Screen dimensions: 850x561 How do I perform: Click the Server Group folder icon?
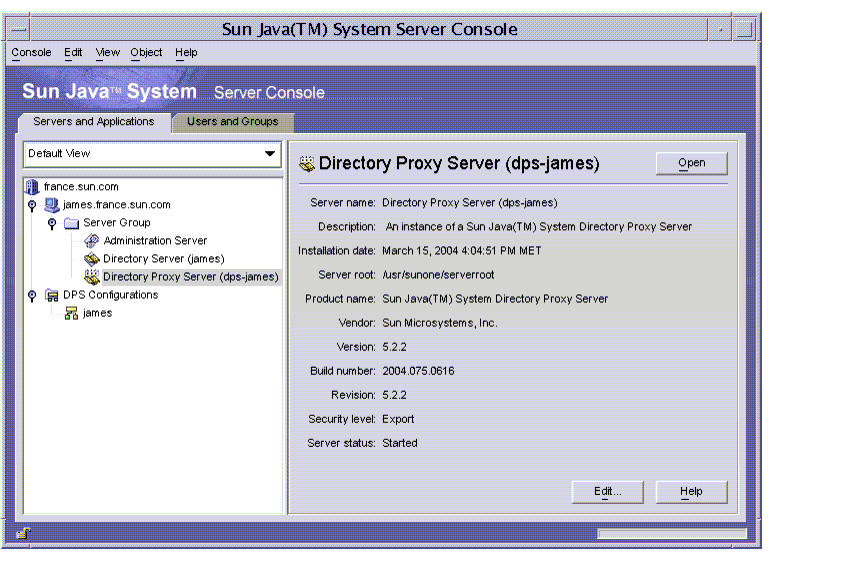(72, 223)
